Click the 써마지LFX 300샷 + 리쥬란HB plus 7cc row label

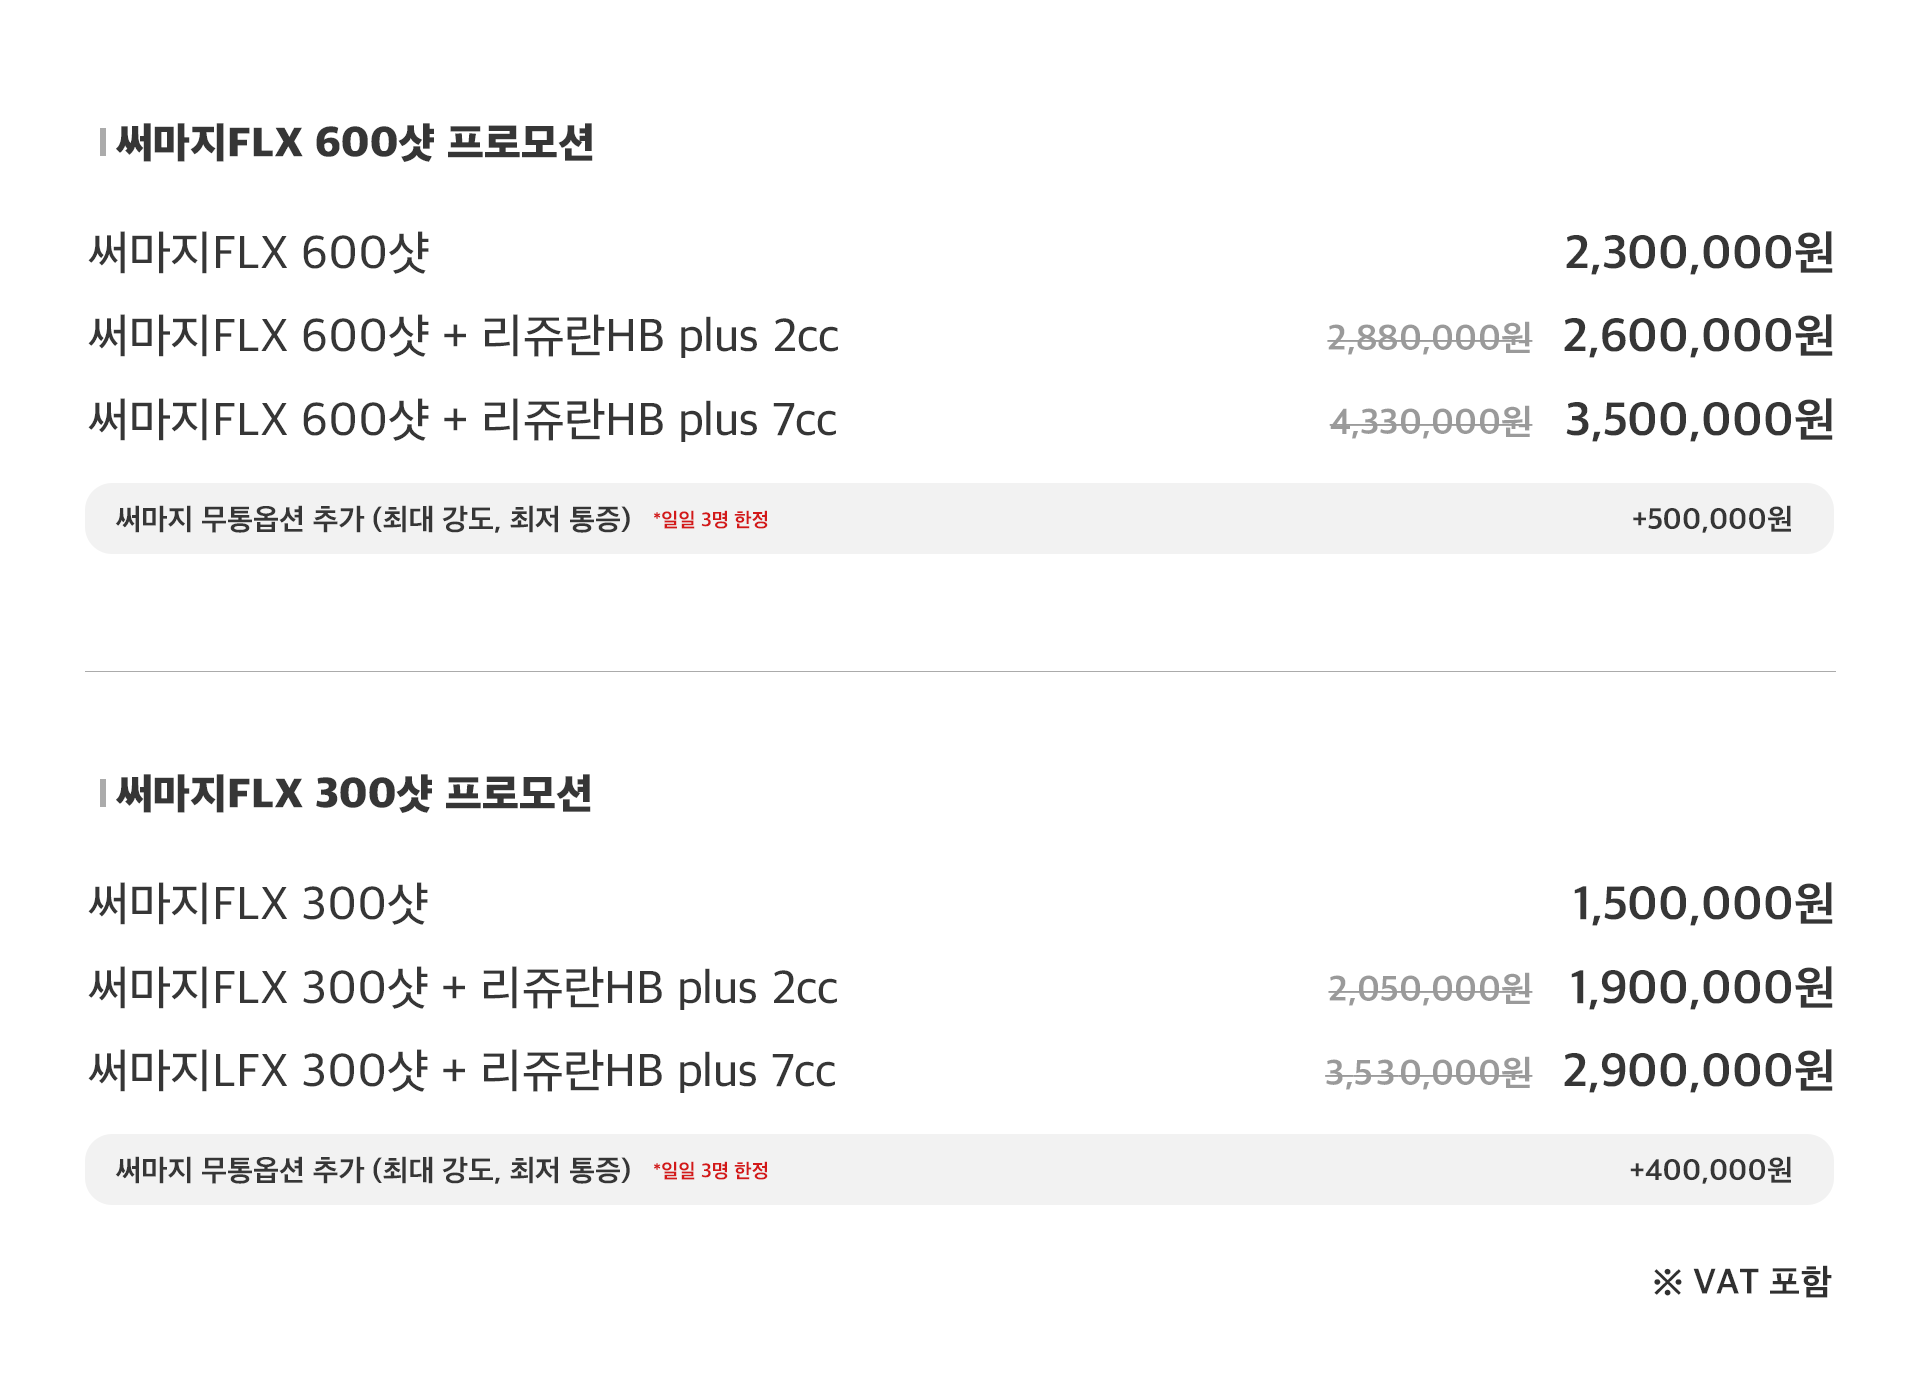462,1071
